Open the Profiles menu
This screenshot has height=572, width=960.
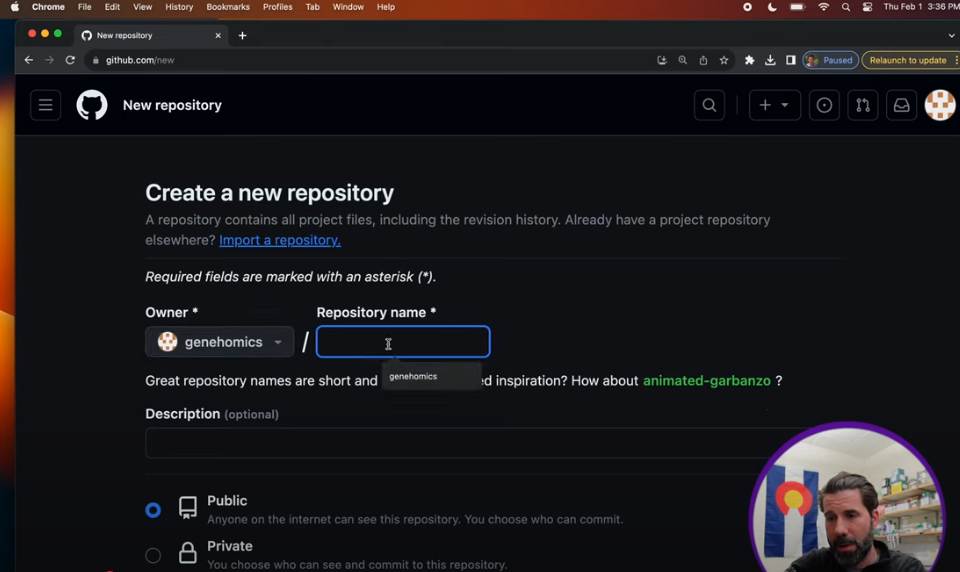277,7
